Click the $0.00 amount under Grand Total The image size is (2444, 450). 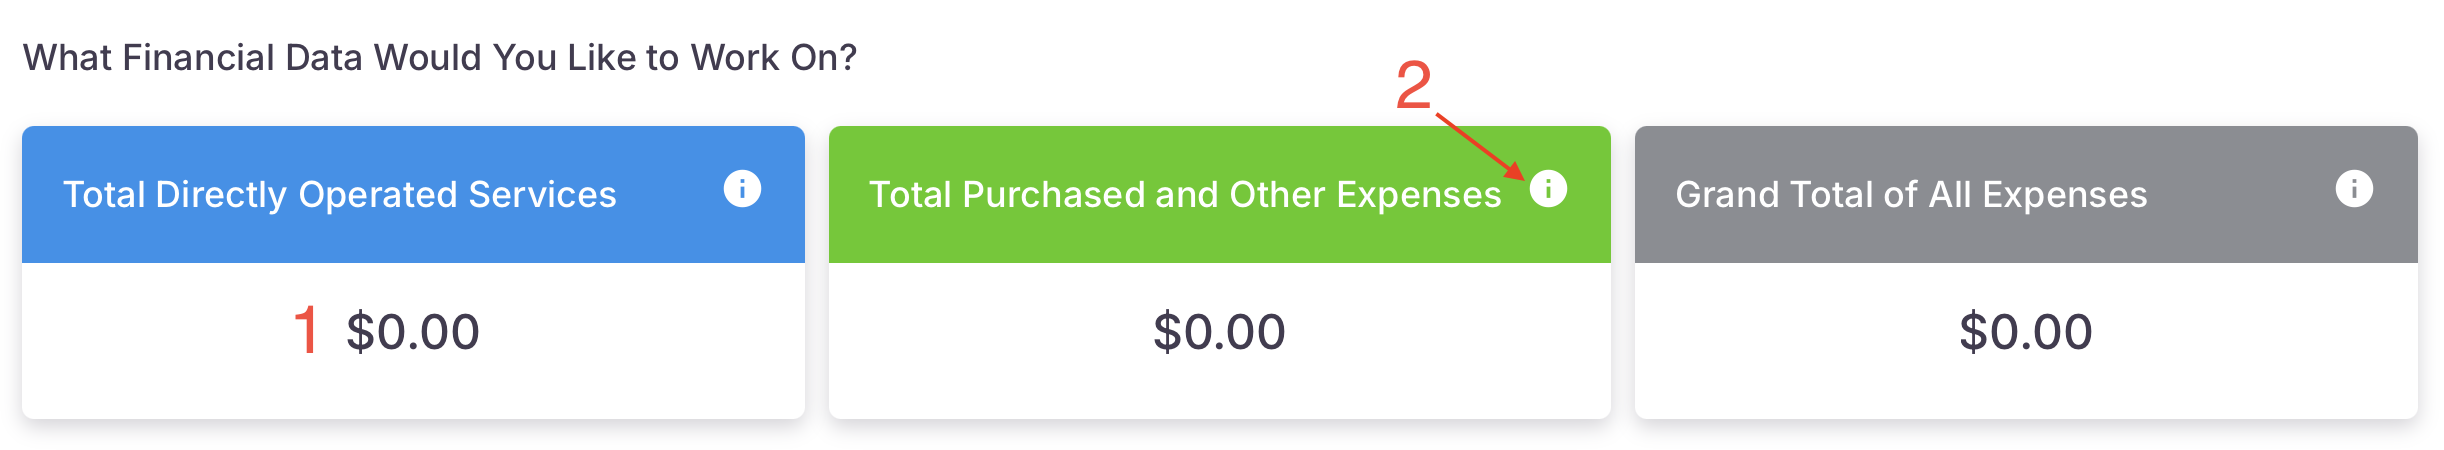pos(2025,332)
